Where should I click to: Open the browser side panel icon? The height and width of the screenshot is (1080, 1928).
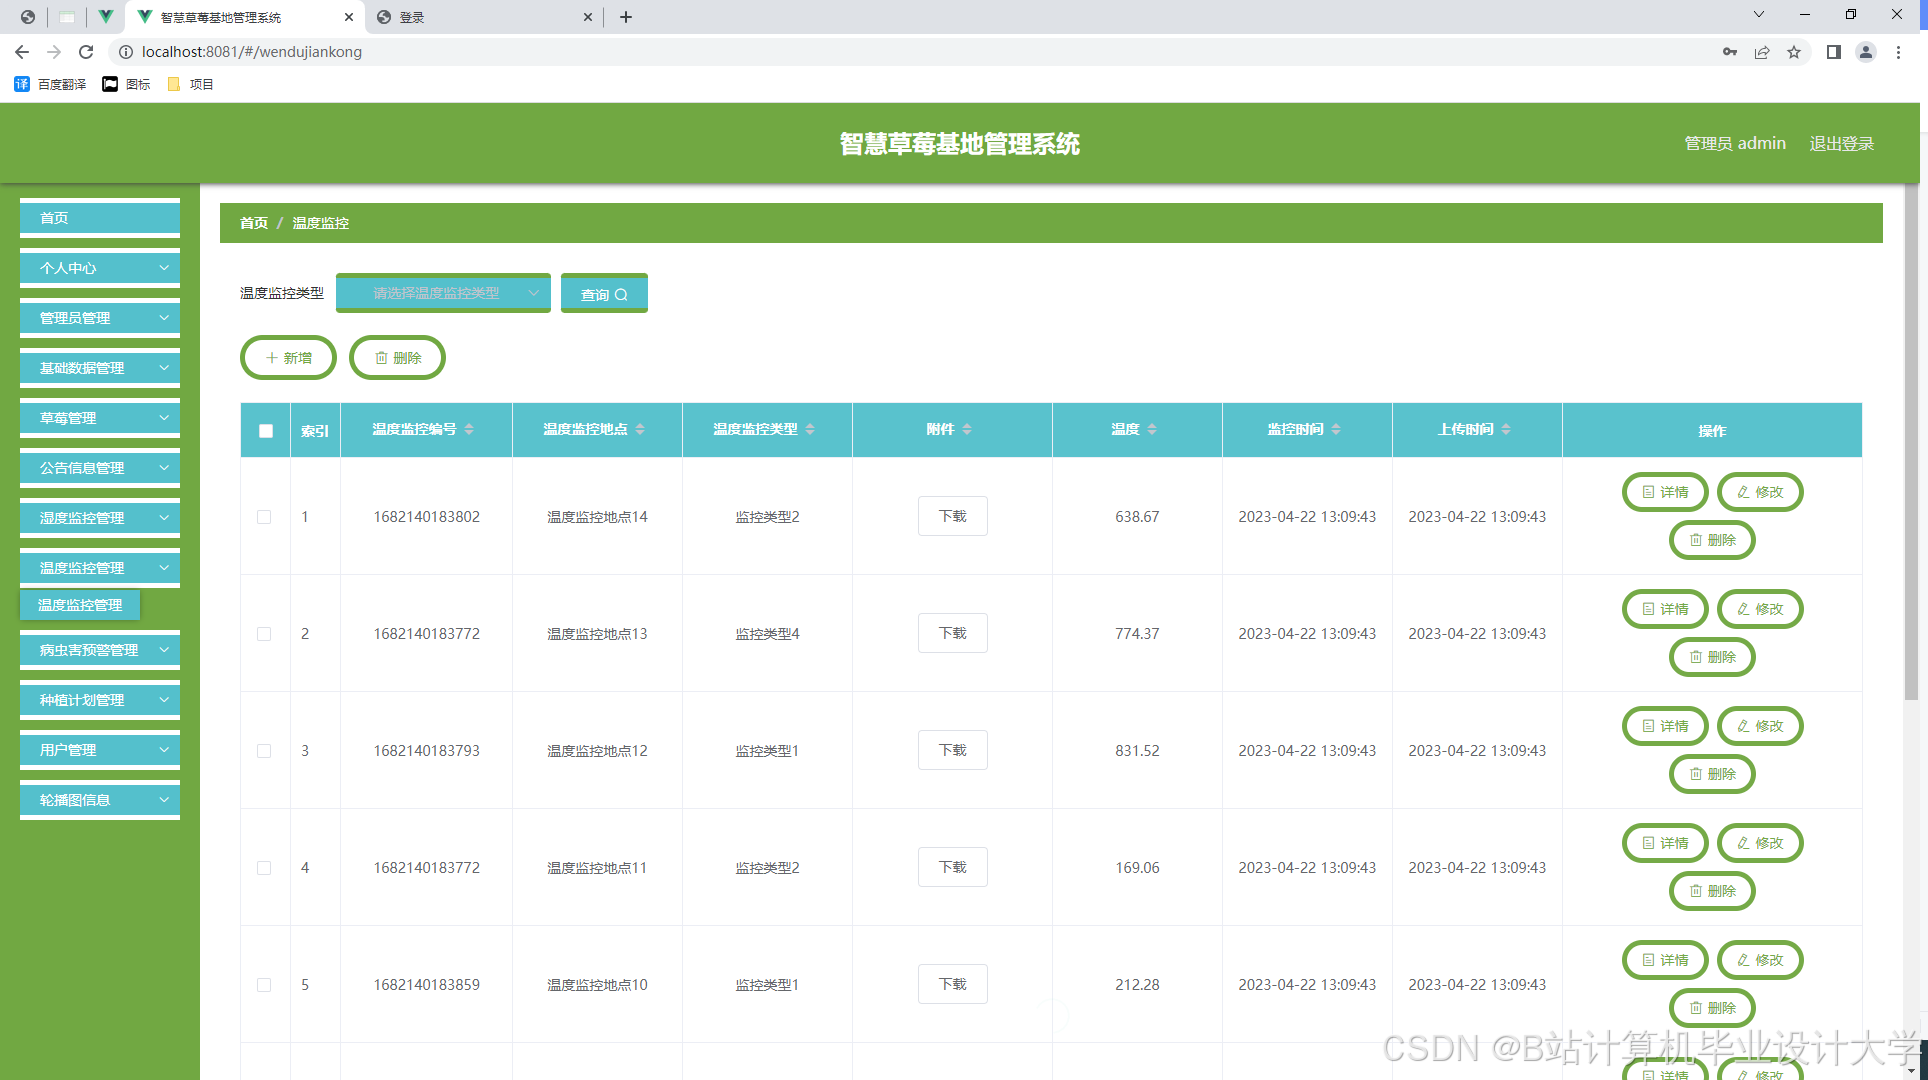click(x=1833, y=52)
